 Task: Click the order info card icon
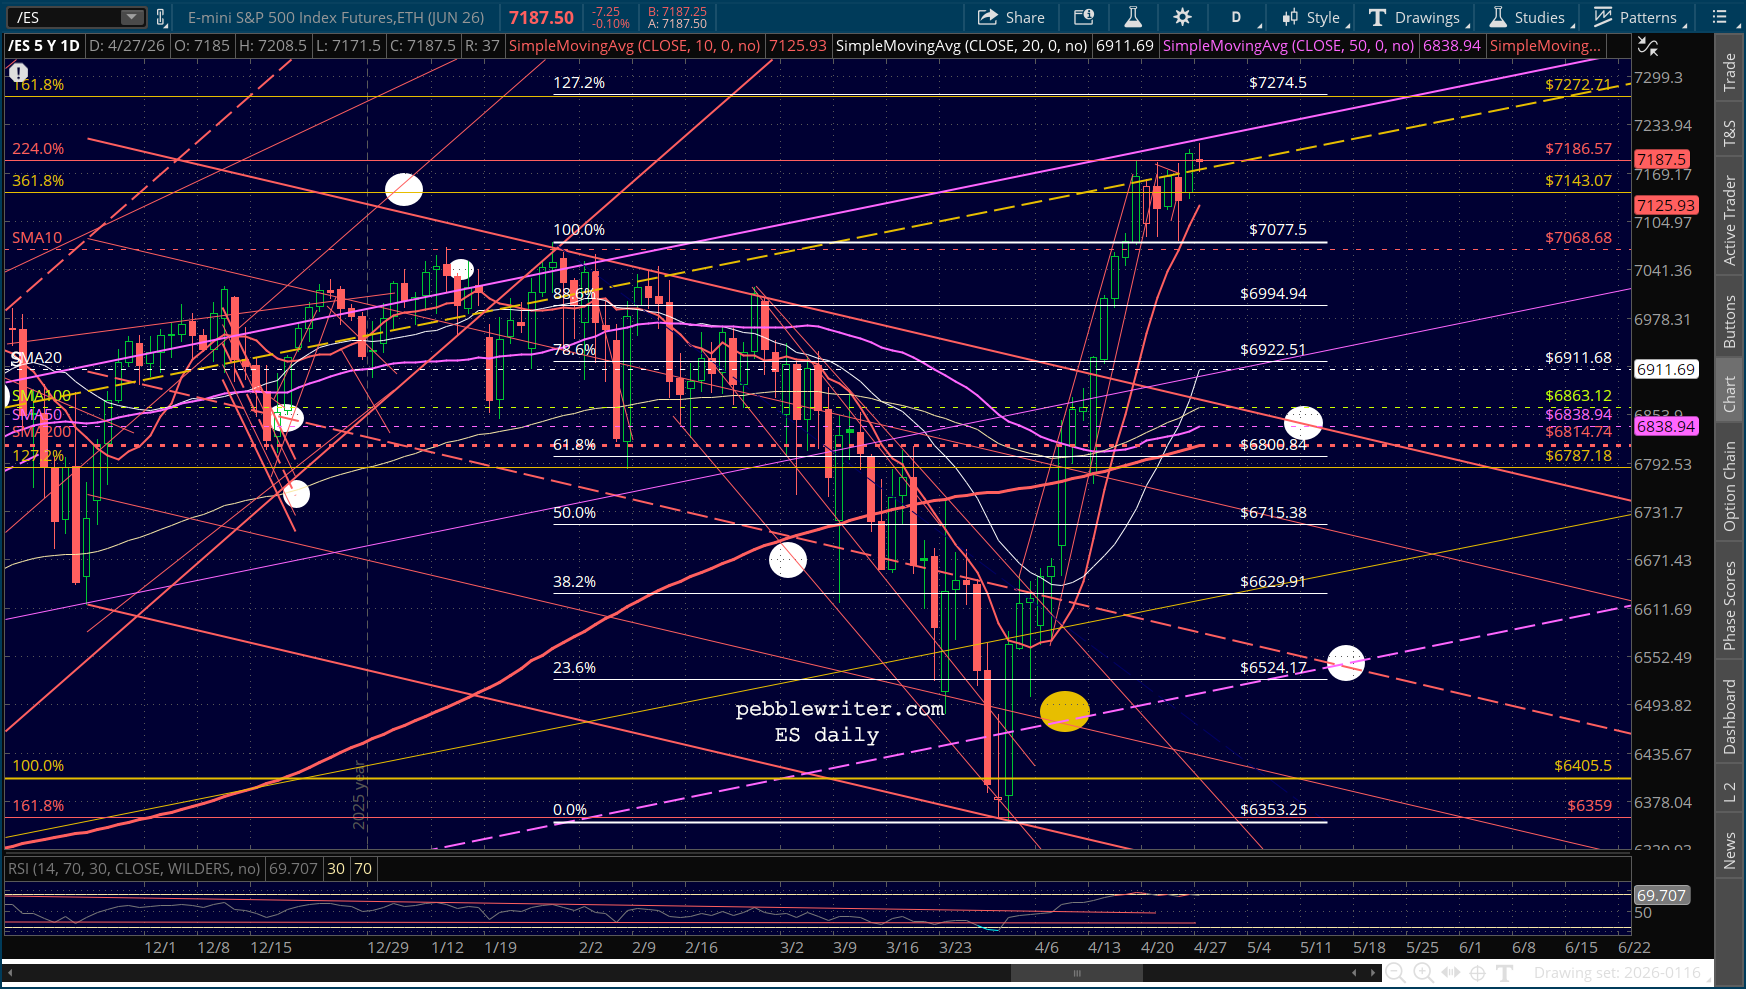(x=1084, y=17)
